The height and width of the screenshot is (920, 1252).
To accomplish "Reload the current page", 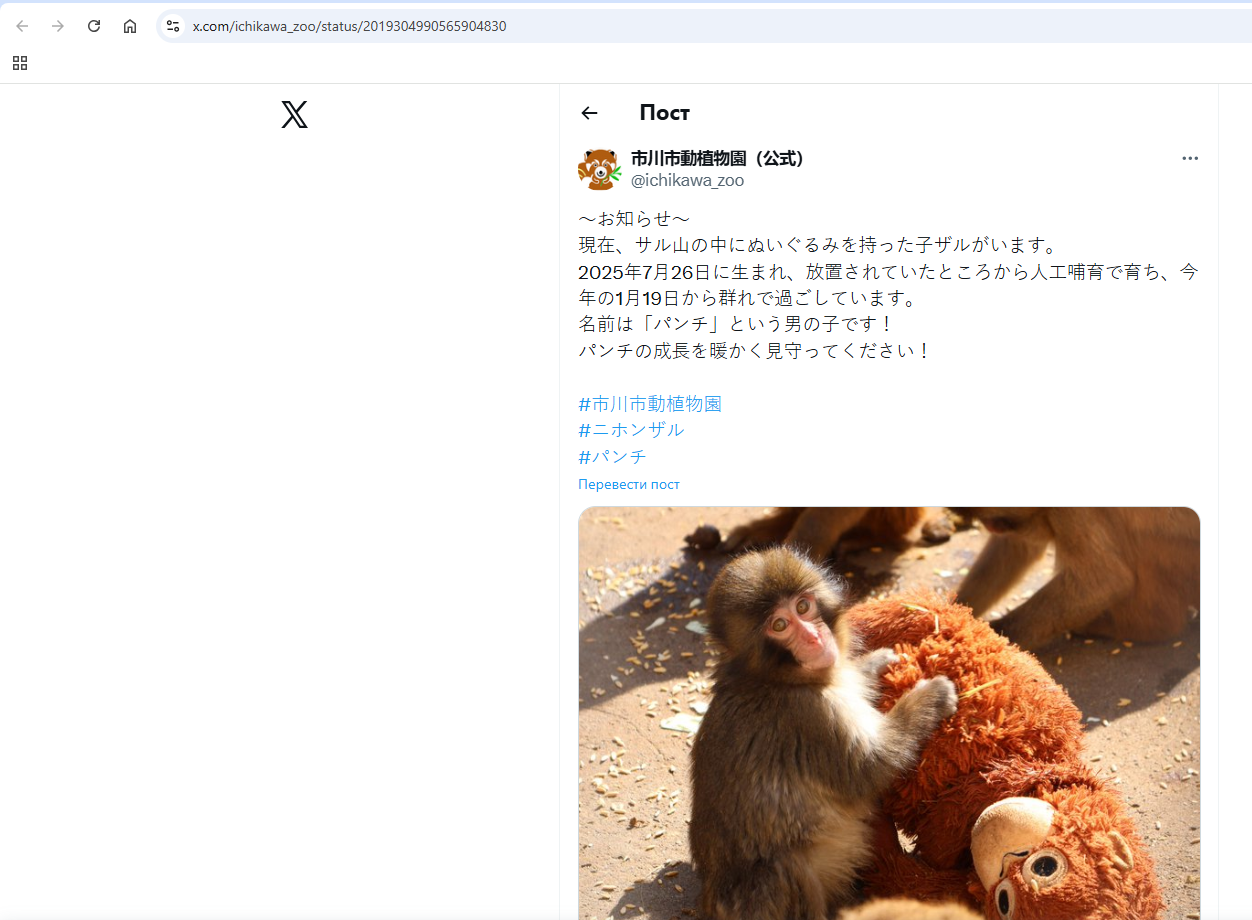I will pos(94,26).
